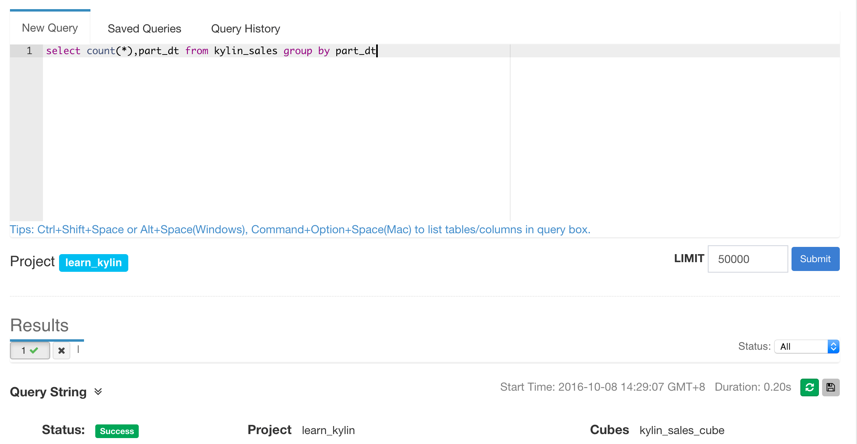Click inside the SQL query editor line
The height and width of the screenshot is (444, 857).
point(211,51)
